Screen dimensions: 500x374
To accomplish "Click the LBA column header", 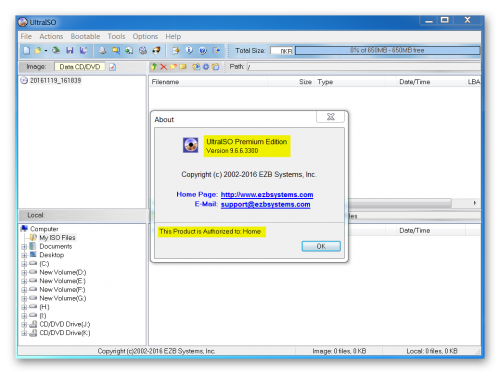I will click(474, 82).
